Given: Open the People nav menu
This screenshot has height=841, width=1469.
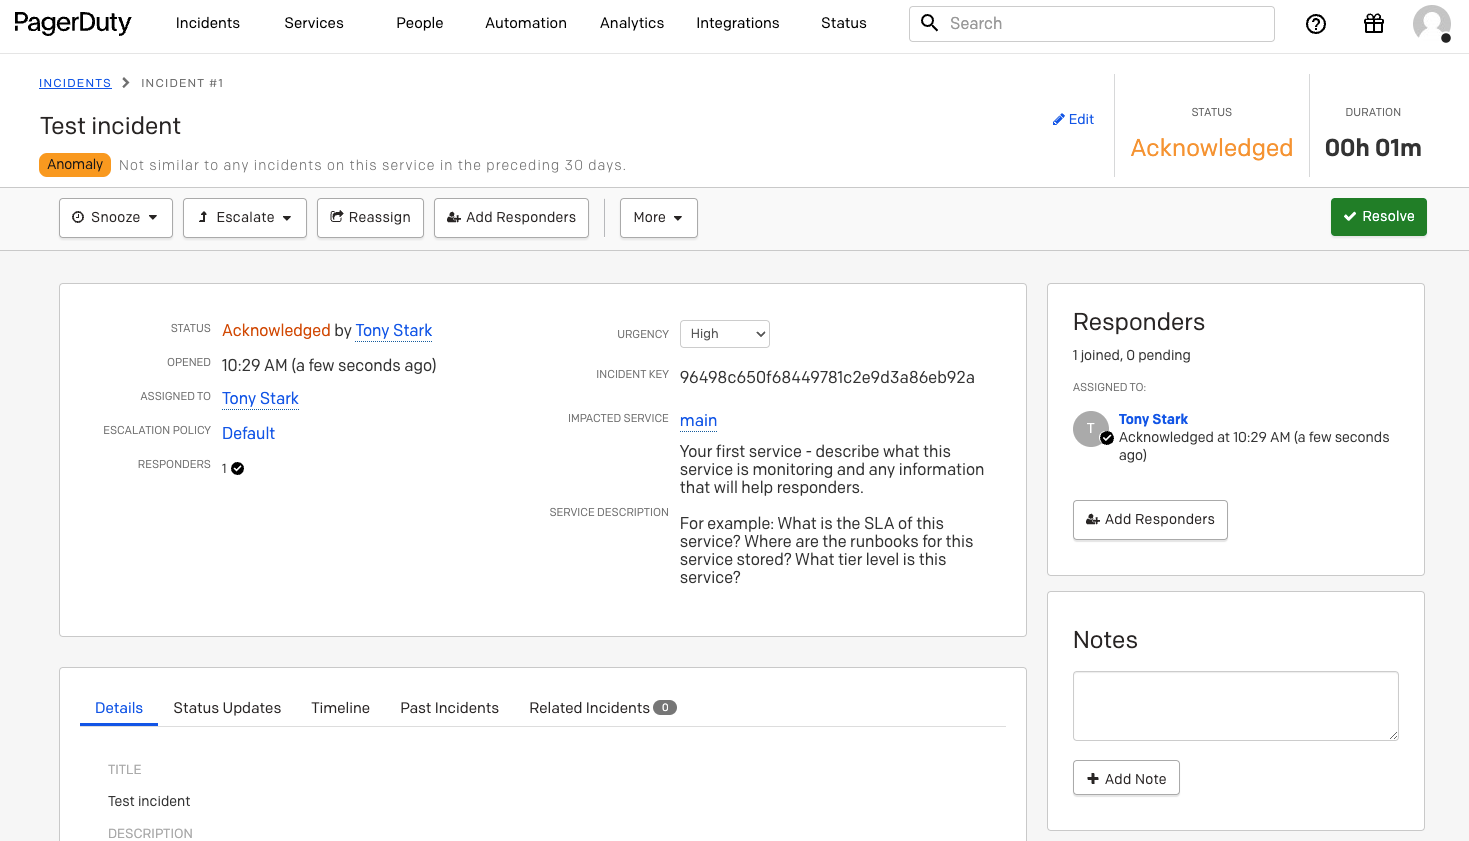Looking at the screenshot, I should 420,23.
